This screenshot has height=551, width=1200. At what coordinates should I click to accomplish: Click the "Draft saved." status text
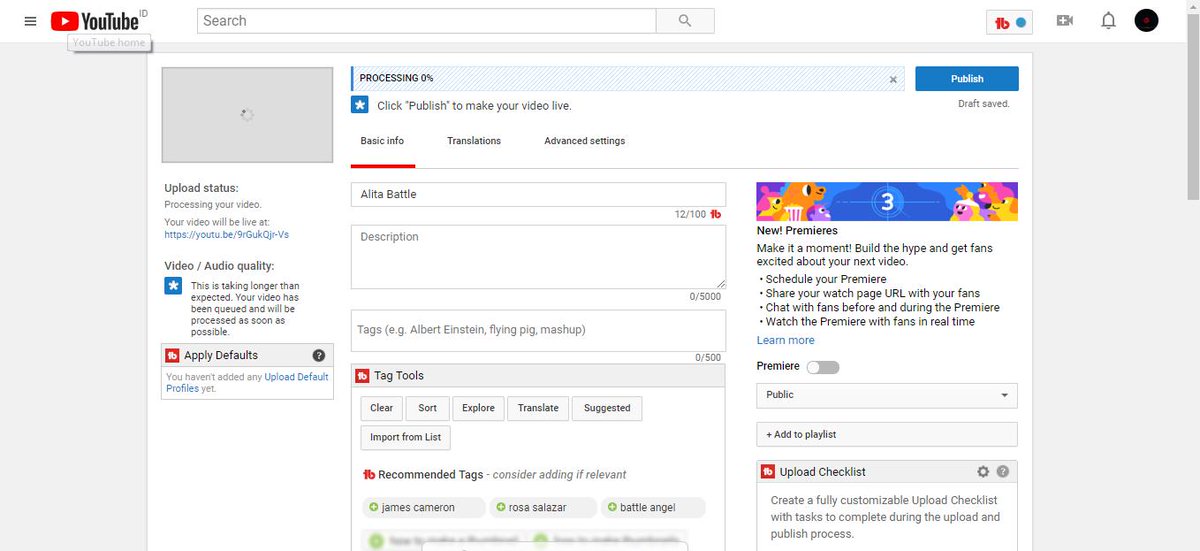[x=984, y=104]
